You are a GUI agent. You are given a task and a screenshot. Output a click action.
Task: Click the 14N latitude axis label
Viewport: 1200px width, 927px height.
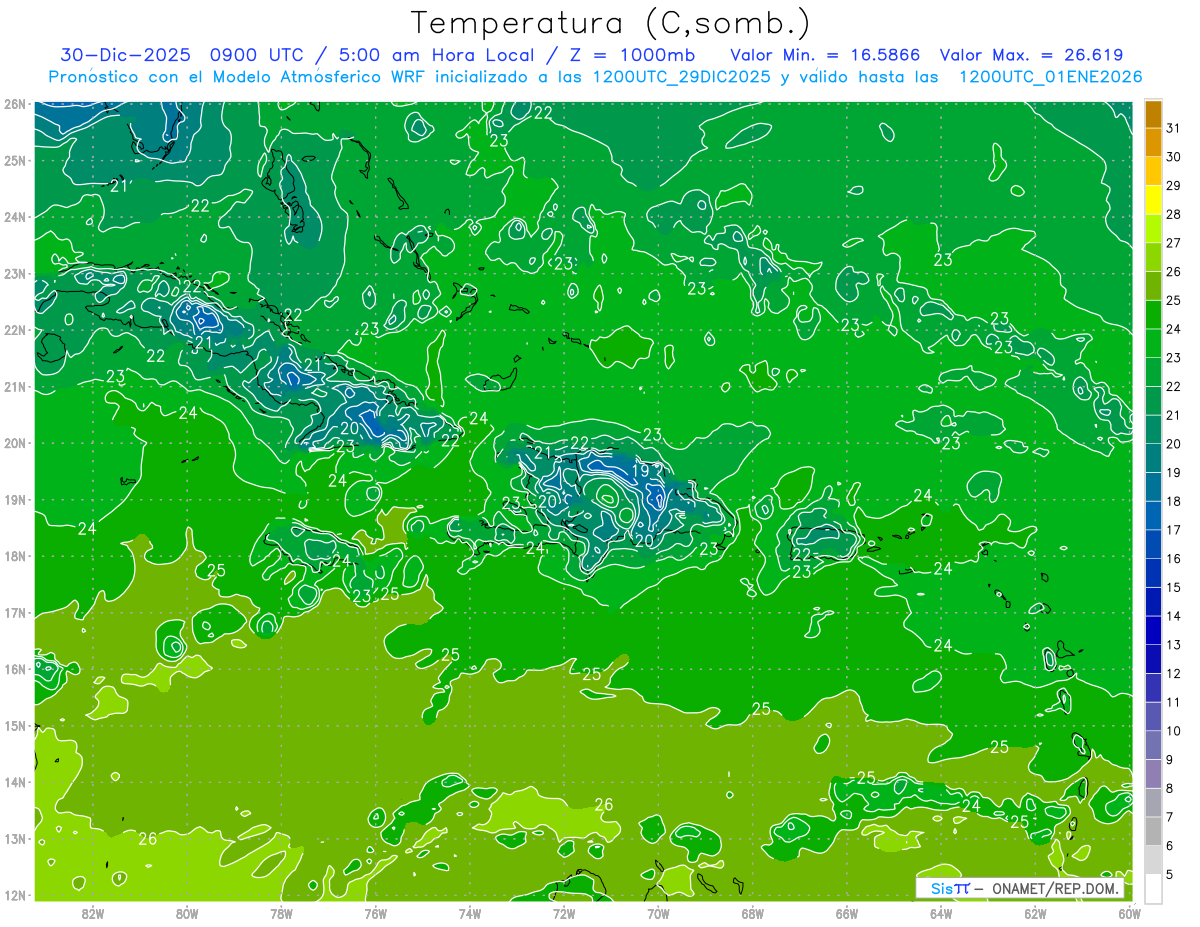14,782
